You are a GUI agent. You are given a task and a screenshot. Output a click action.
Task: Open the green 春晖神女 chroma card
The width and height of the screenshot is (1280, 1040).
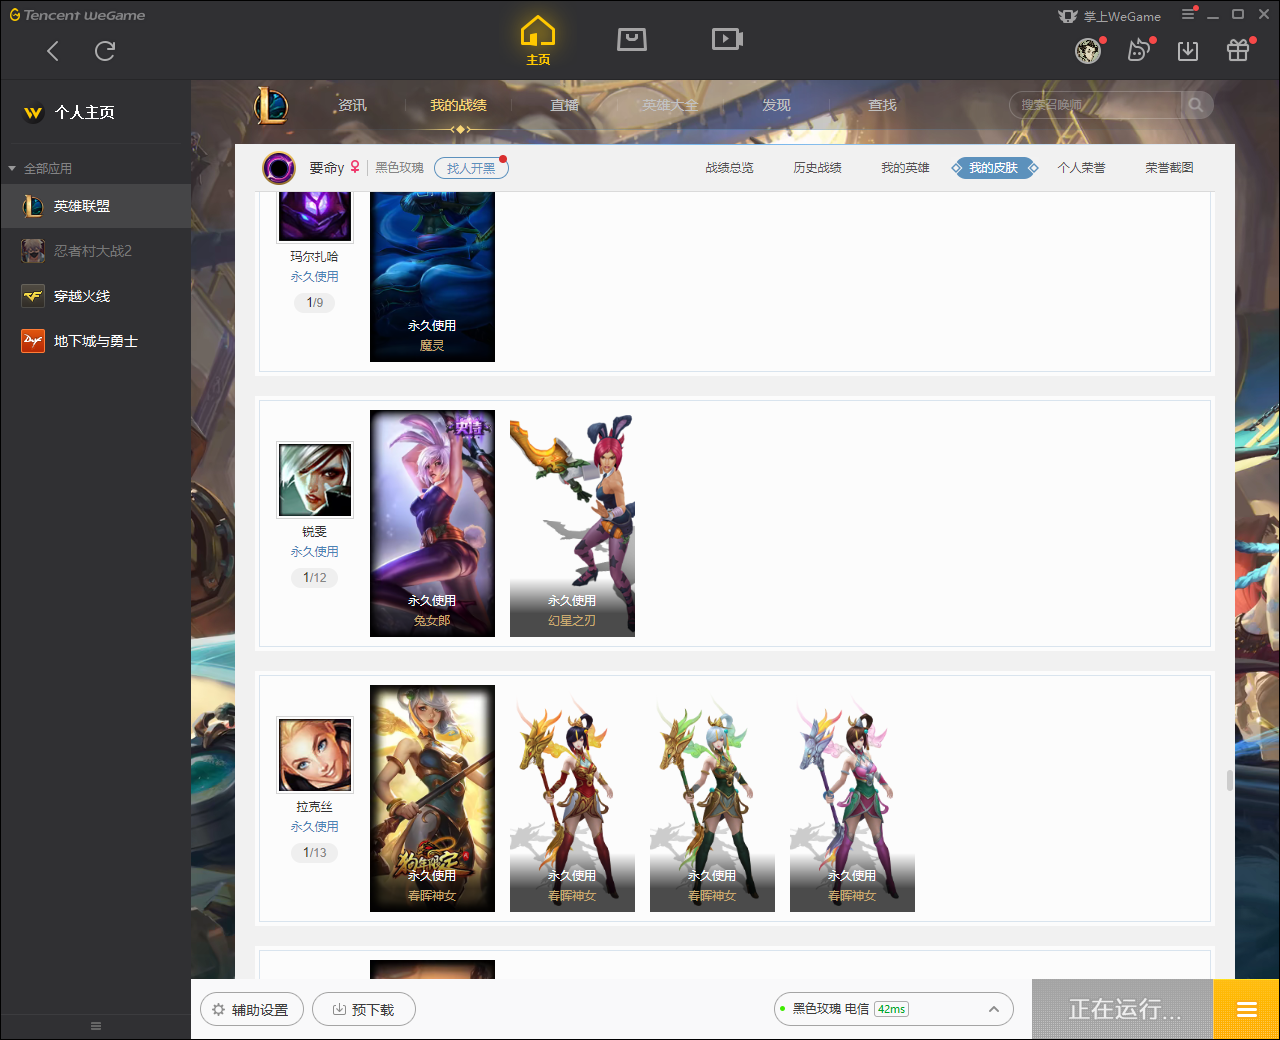(x=712, y=798)
